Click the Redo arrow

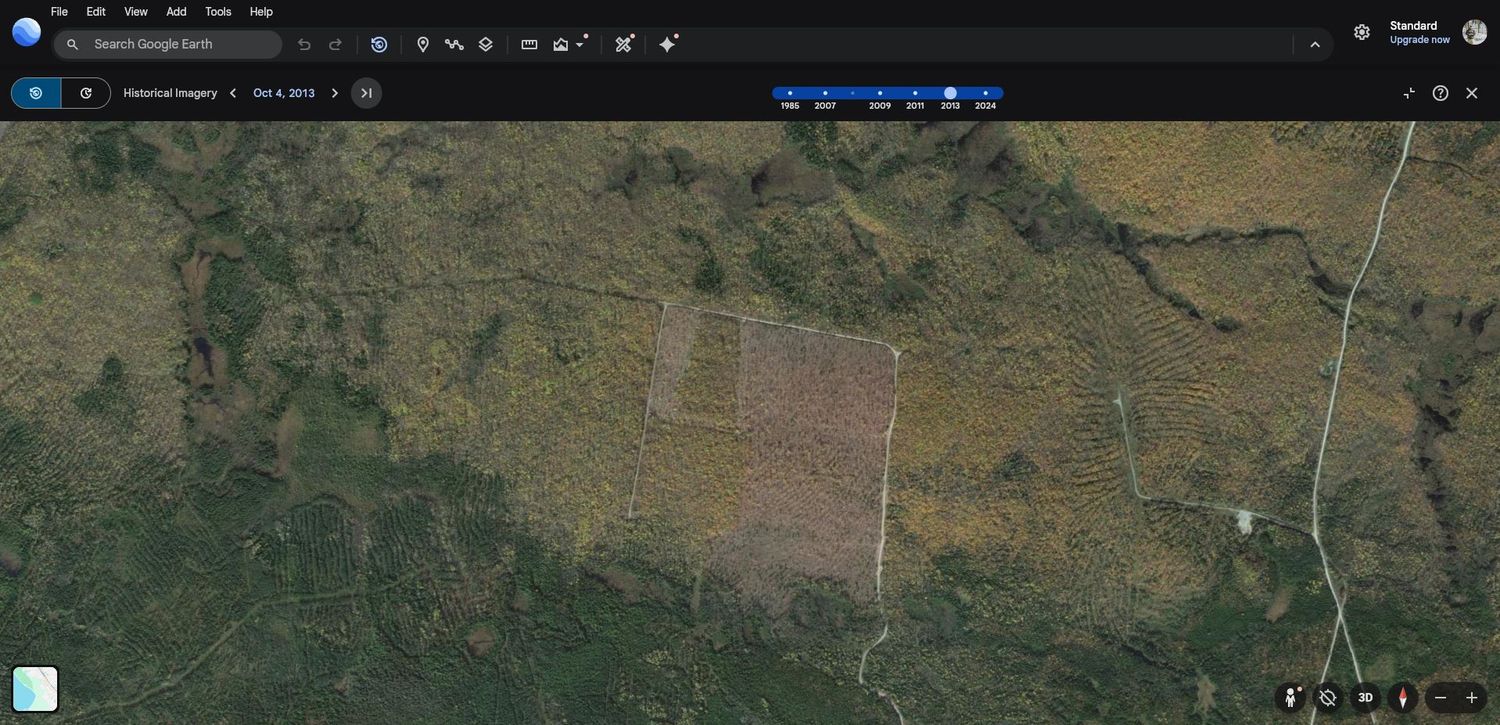point(335,44)
